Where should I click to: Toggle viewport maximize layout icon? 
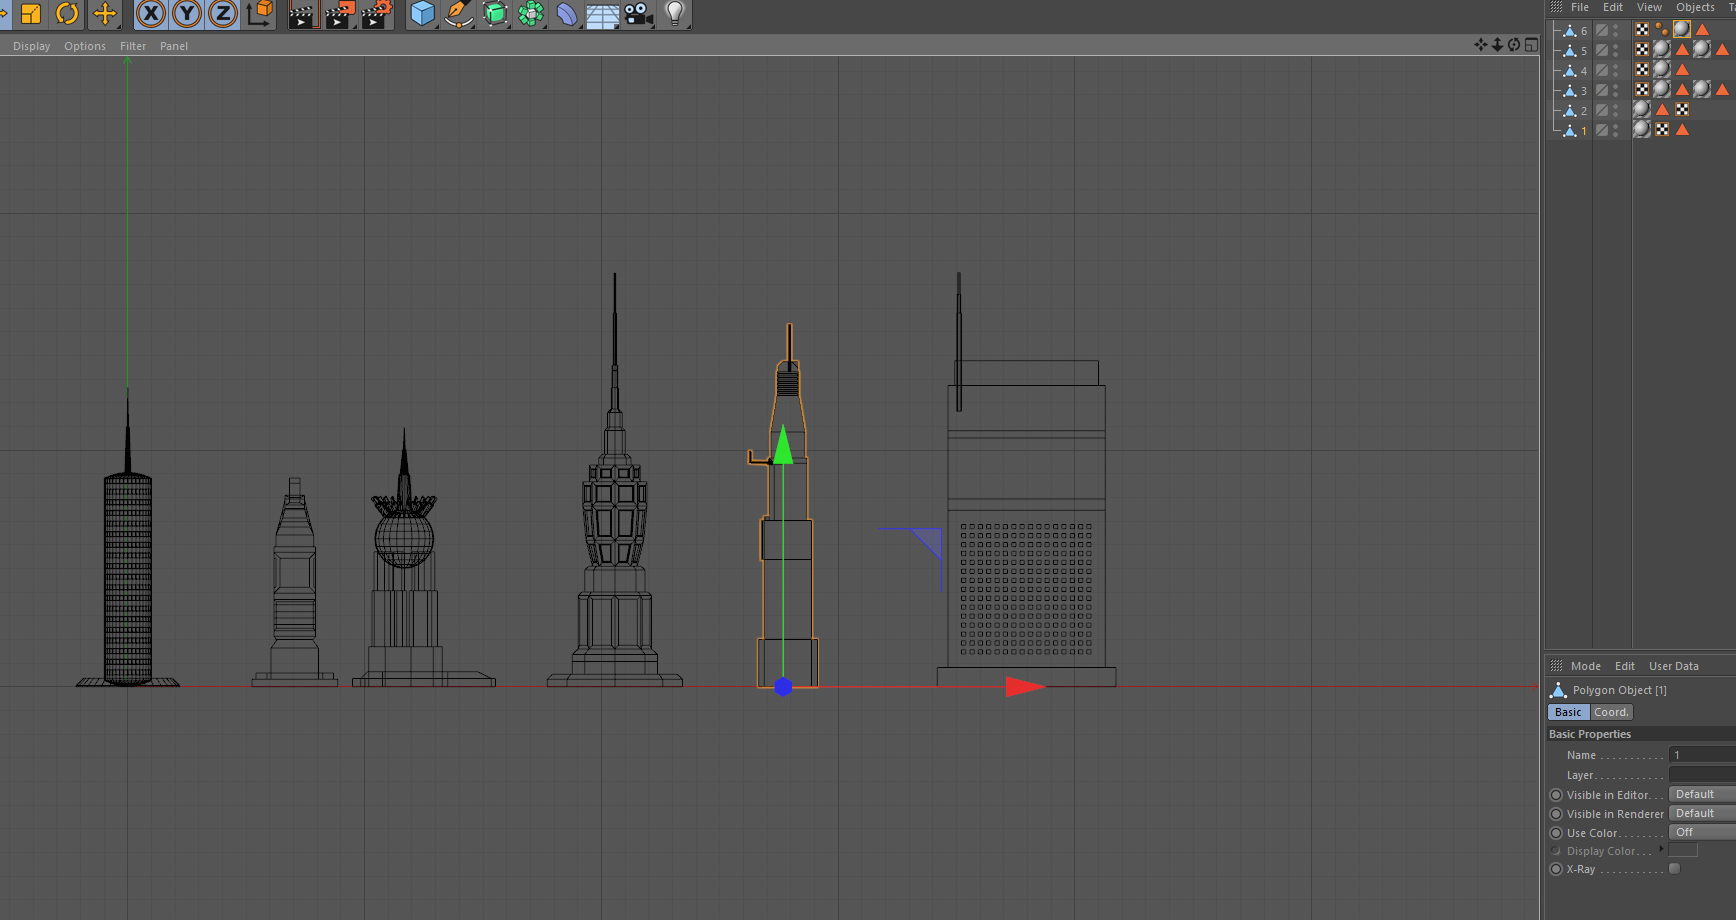tap(1531, 44)
